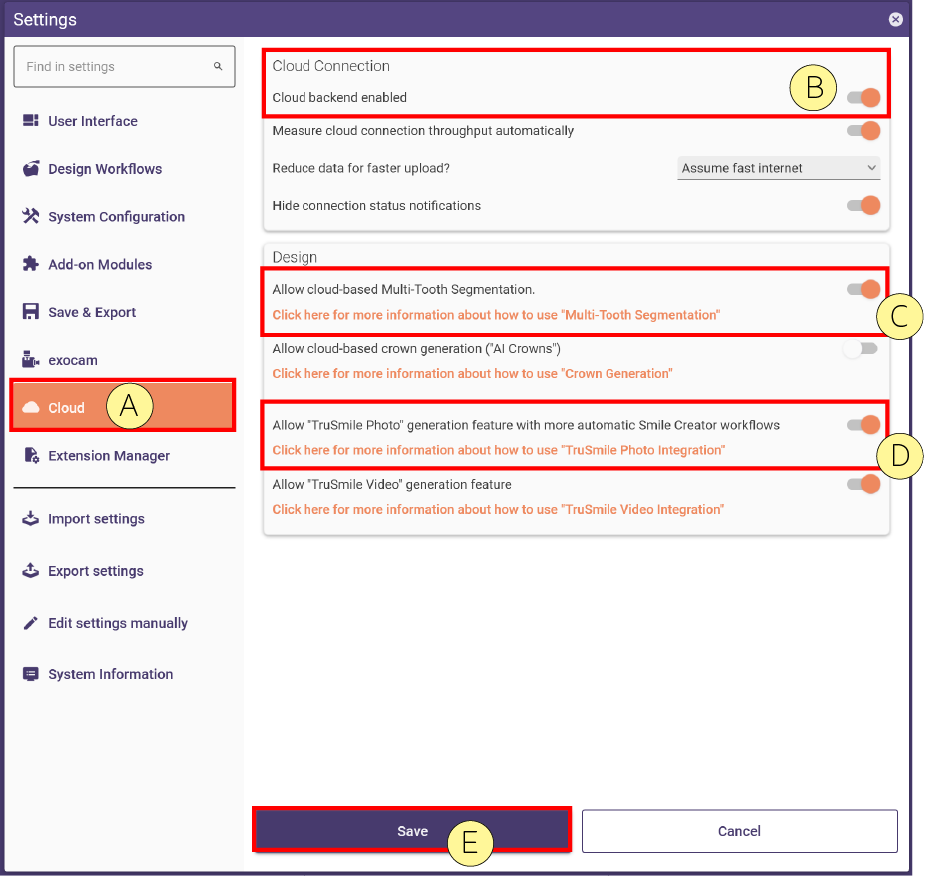Click Edit settings manually

118,623
